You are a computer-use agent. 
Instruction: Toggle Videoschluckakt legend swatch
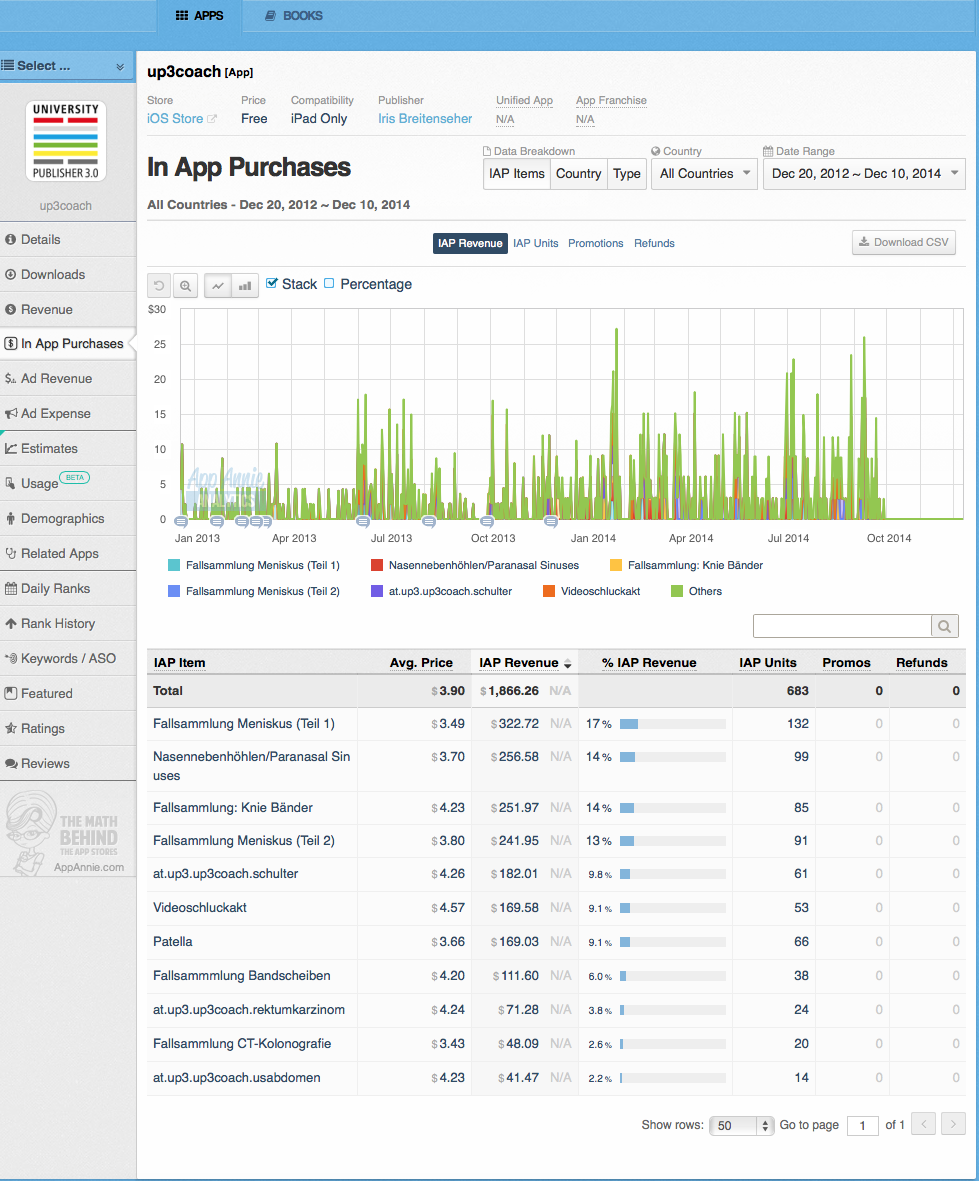[x=549, y=592]
